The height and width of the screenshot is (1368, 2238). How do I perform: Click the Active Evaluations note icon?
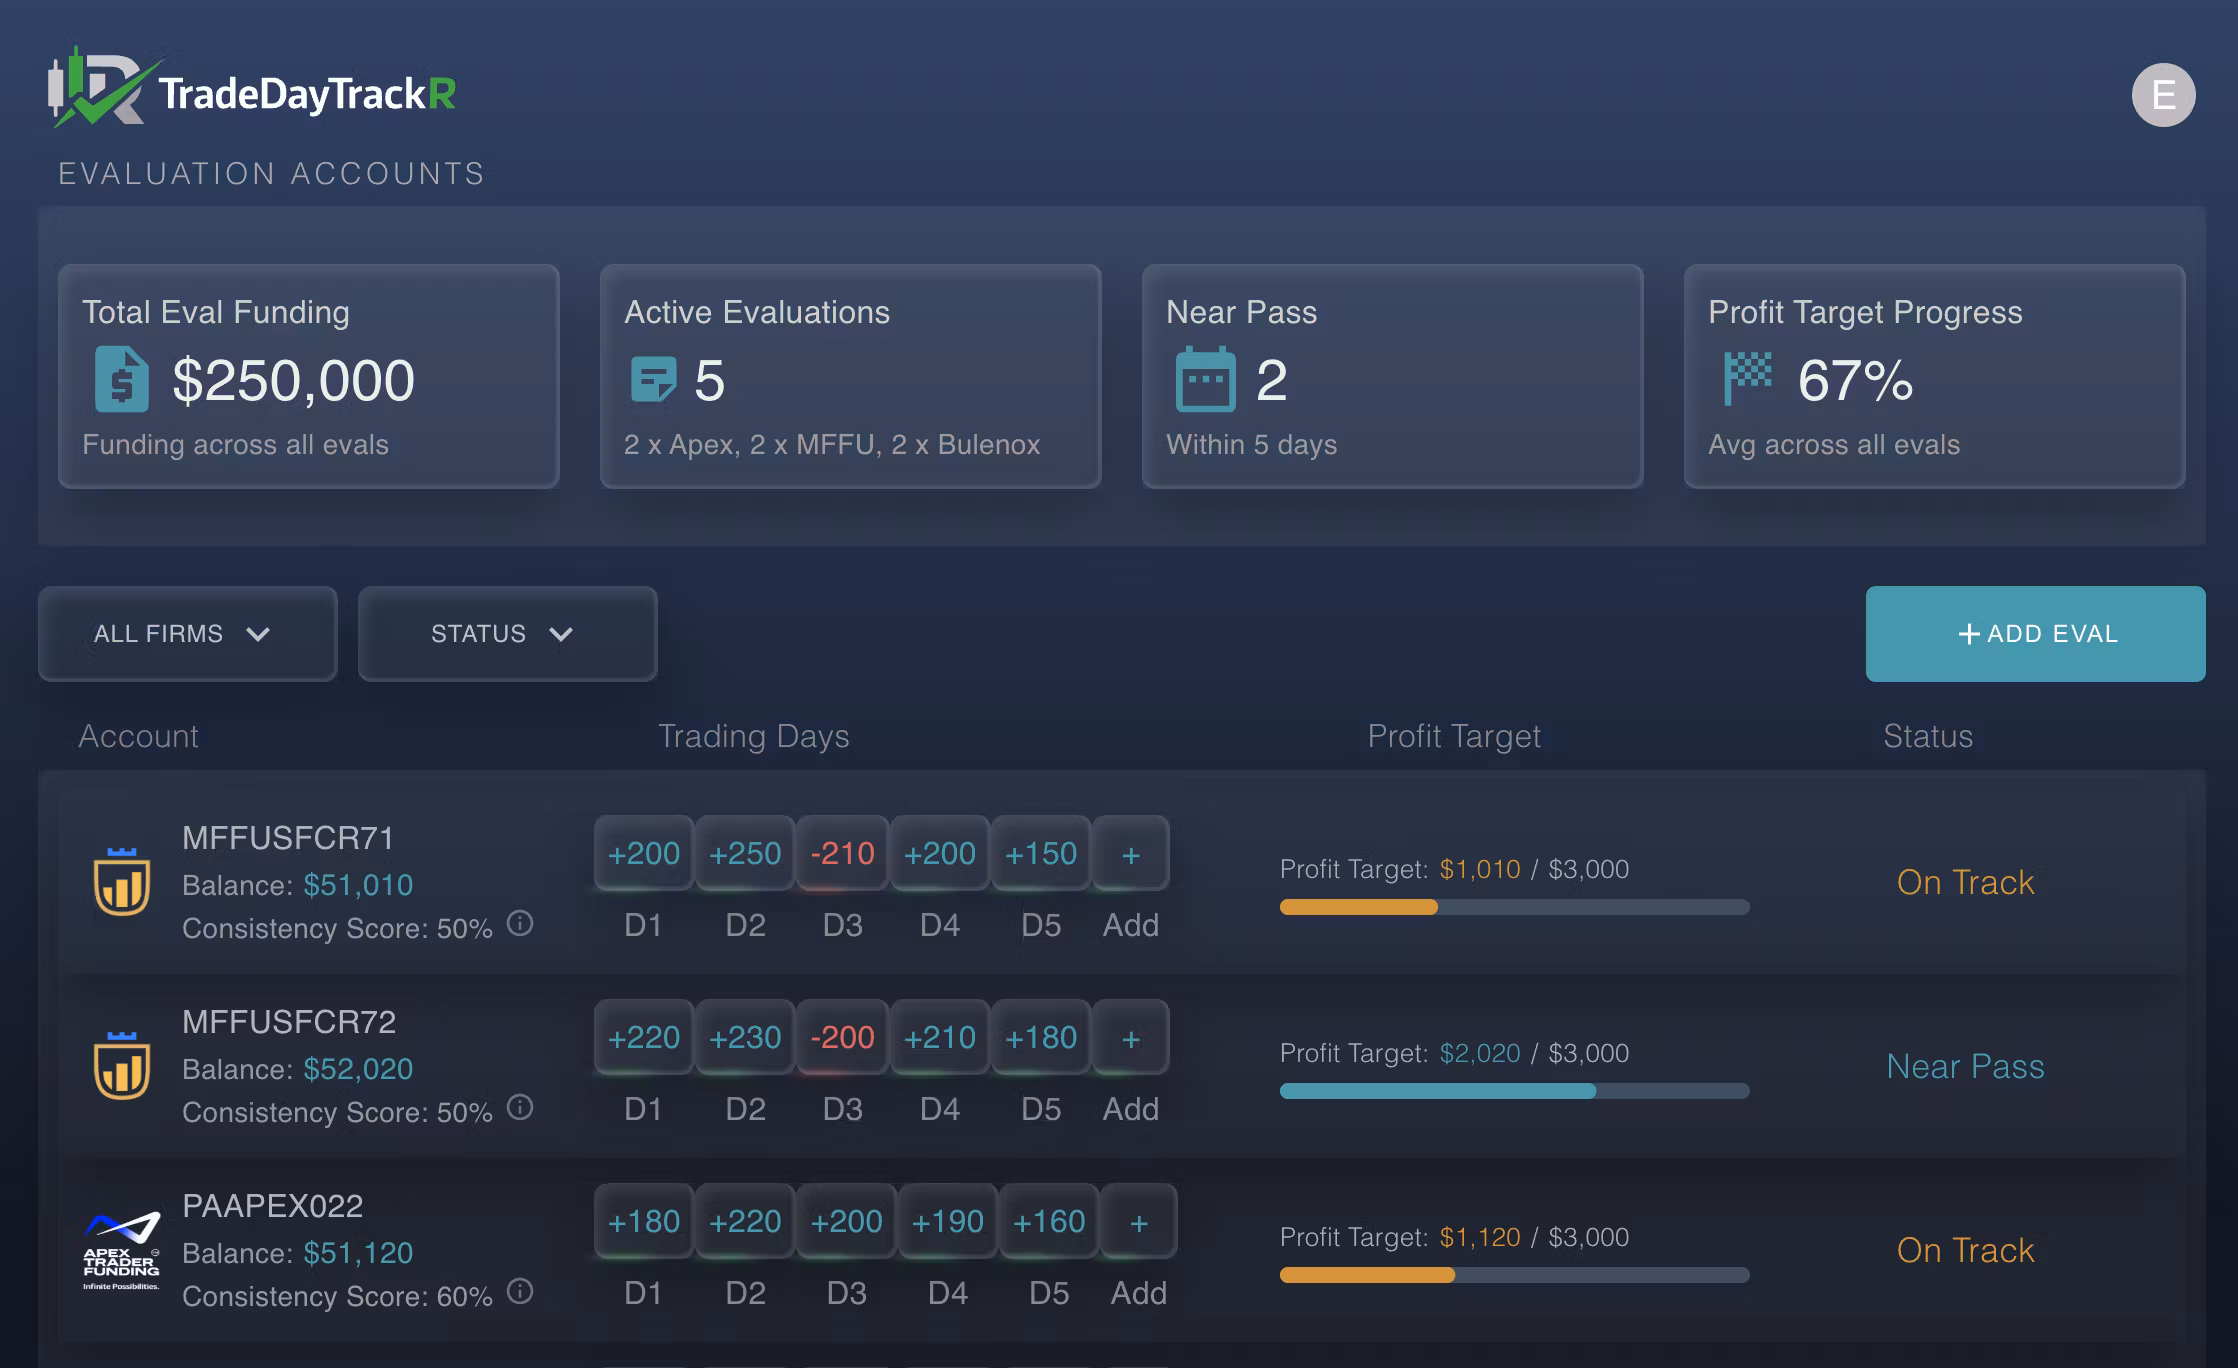[653, 380]
